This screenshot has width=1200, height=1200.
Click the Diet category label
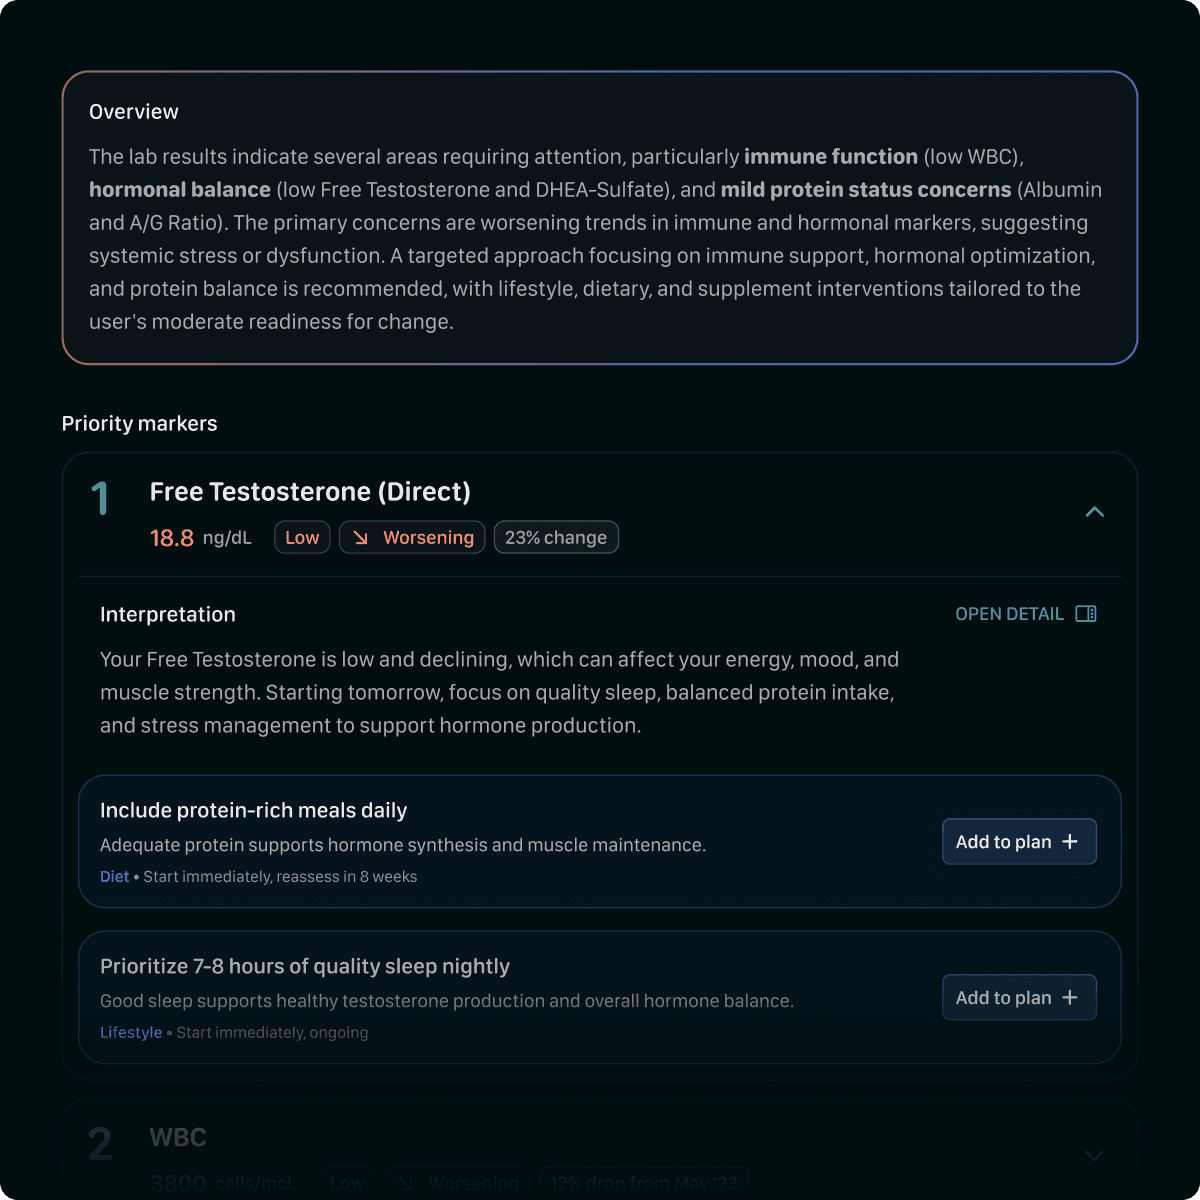click(x=114, y=876)
